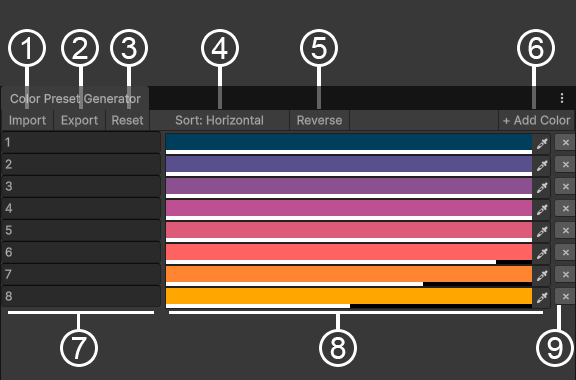Open the violet color swatch in row 3

tap(349, 188)
